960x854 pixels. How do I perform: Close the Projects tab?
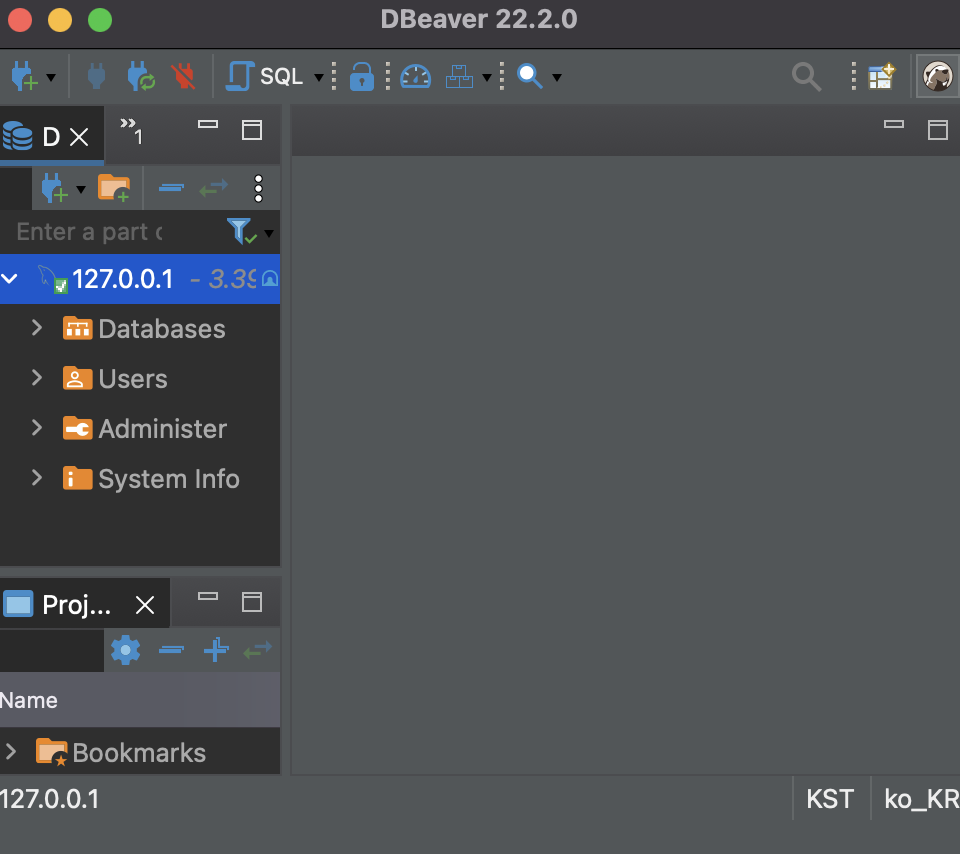(145, 605)
